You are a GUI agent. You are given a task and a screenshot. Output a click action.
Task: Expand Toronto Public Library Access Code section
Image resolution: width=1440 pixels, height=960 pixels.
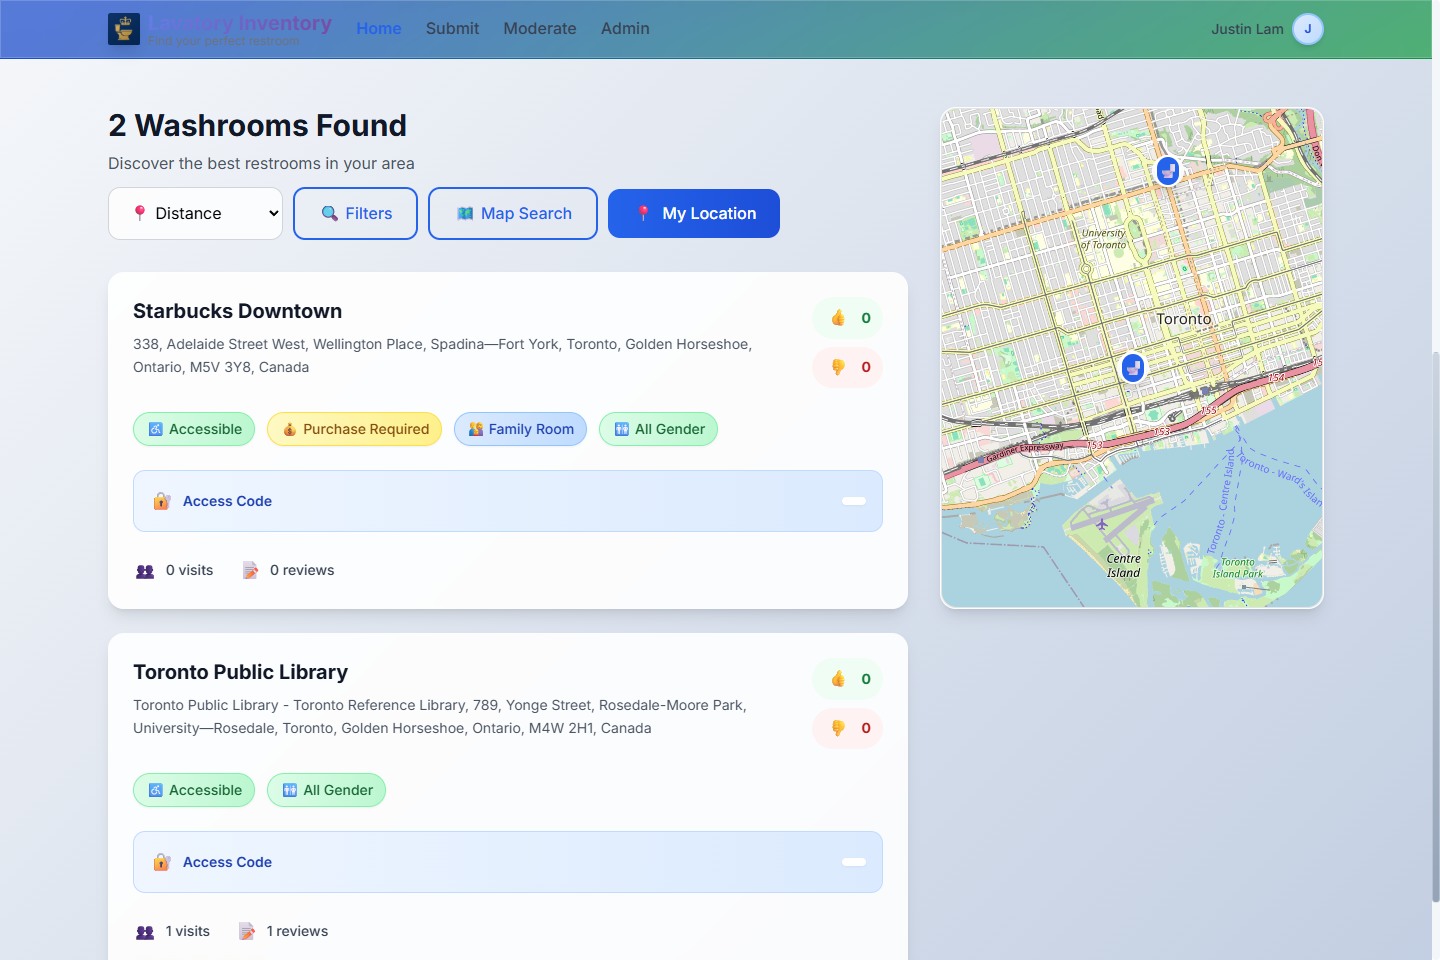pyautogui.click(x=508, y=862)
